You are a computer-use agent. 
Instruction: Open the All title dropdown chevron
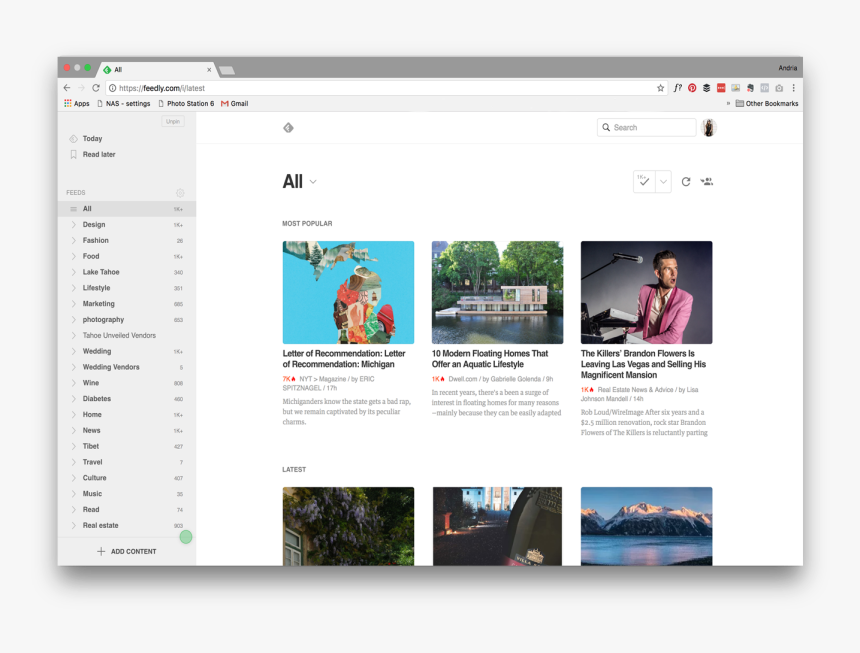[313, 182]
